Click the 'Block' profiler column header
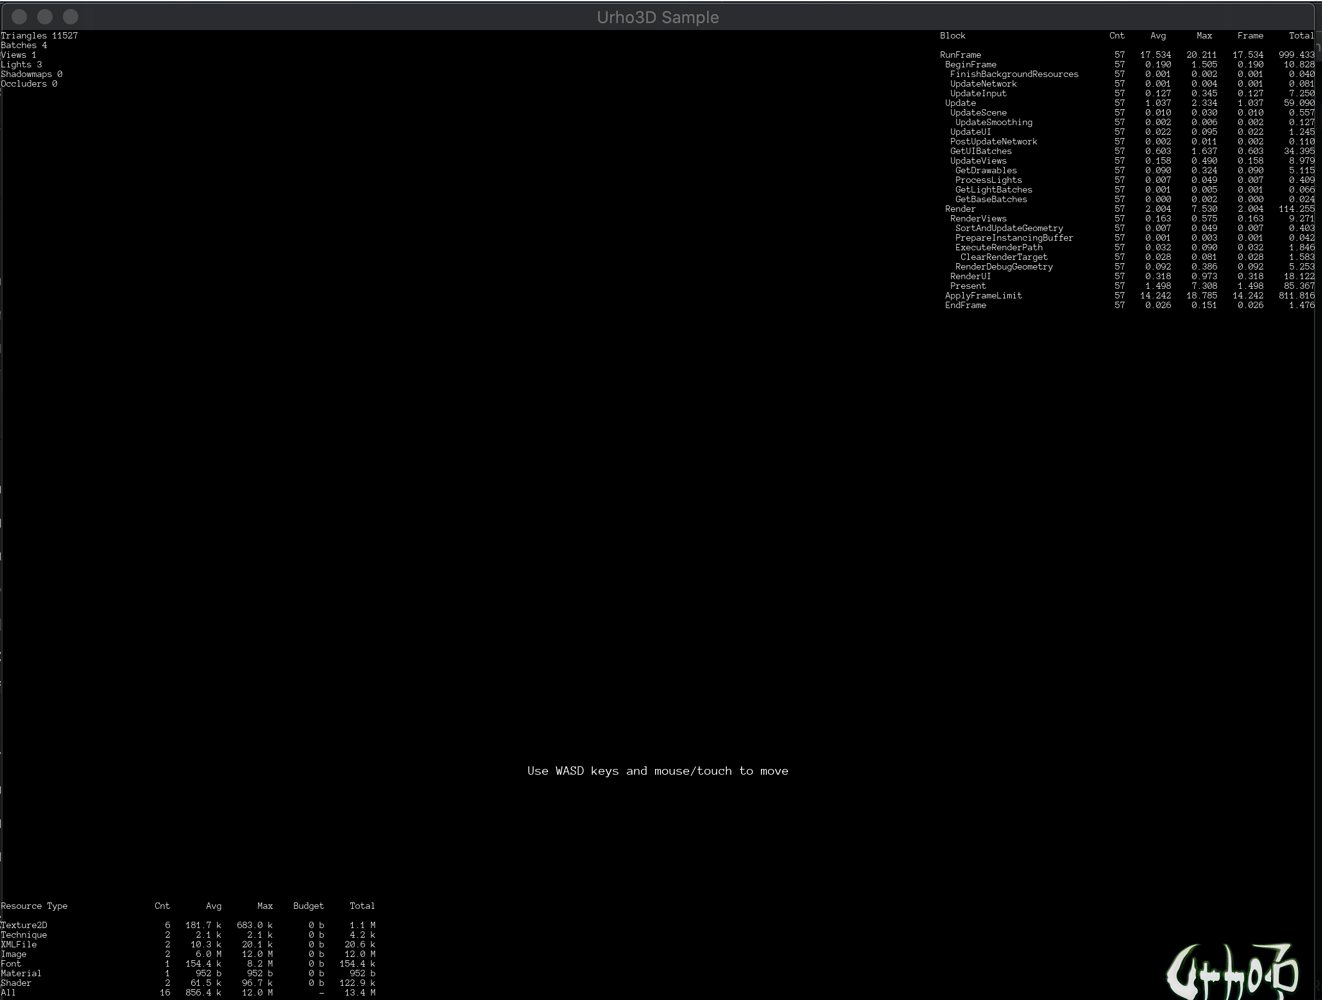This screenshot has width=1322, height=1000. click(953, 36)
